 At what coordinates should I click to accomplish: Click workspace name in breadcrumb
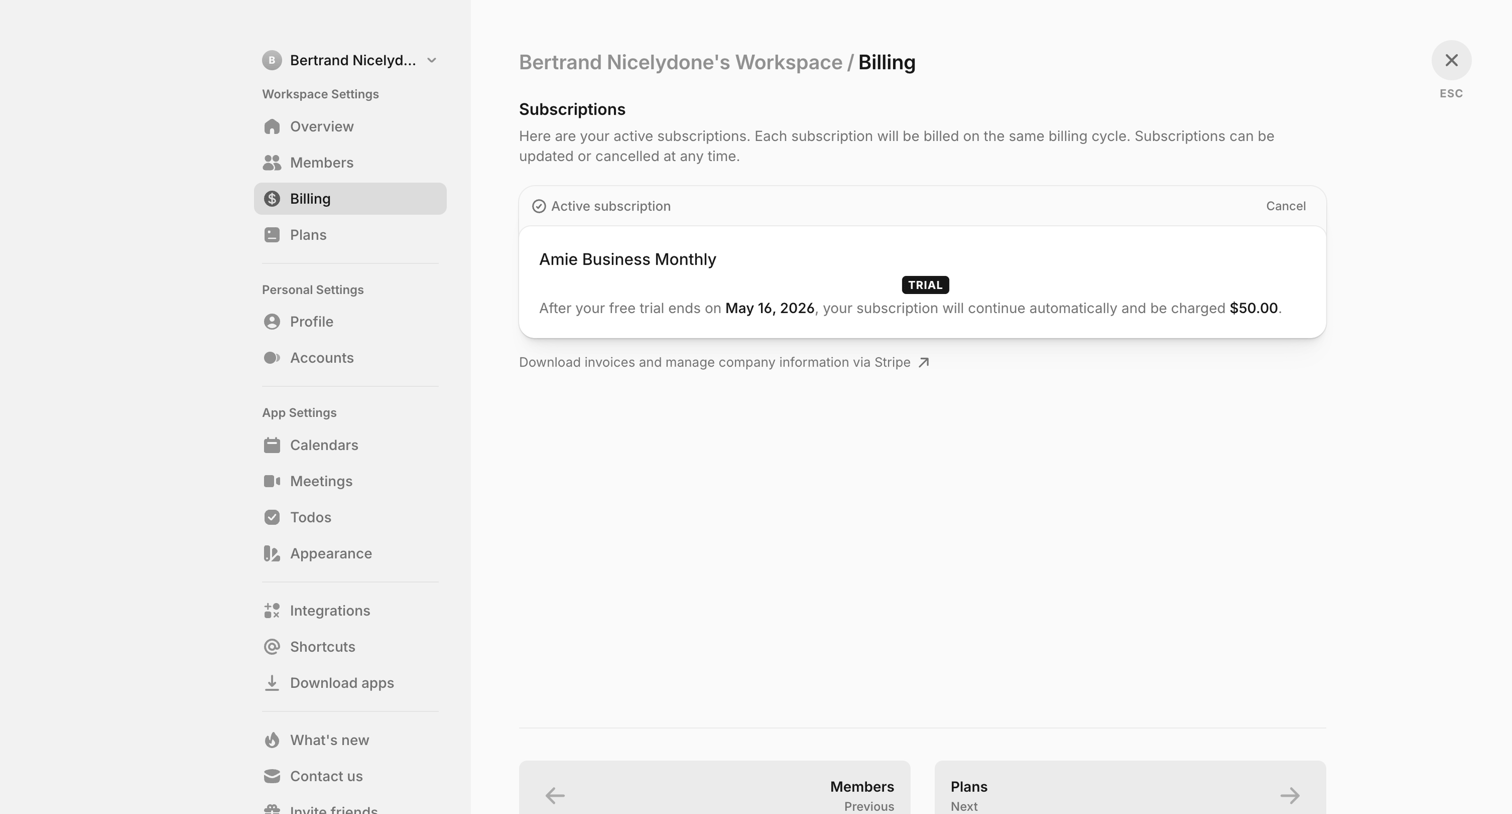click(x=680, y=62)
